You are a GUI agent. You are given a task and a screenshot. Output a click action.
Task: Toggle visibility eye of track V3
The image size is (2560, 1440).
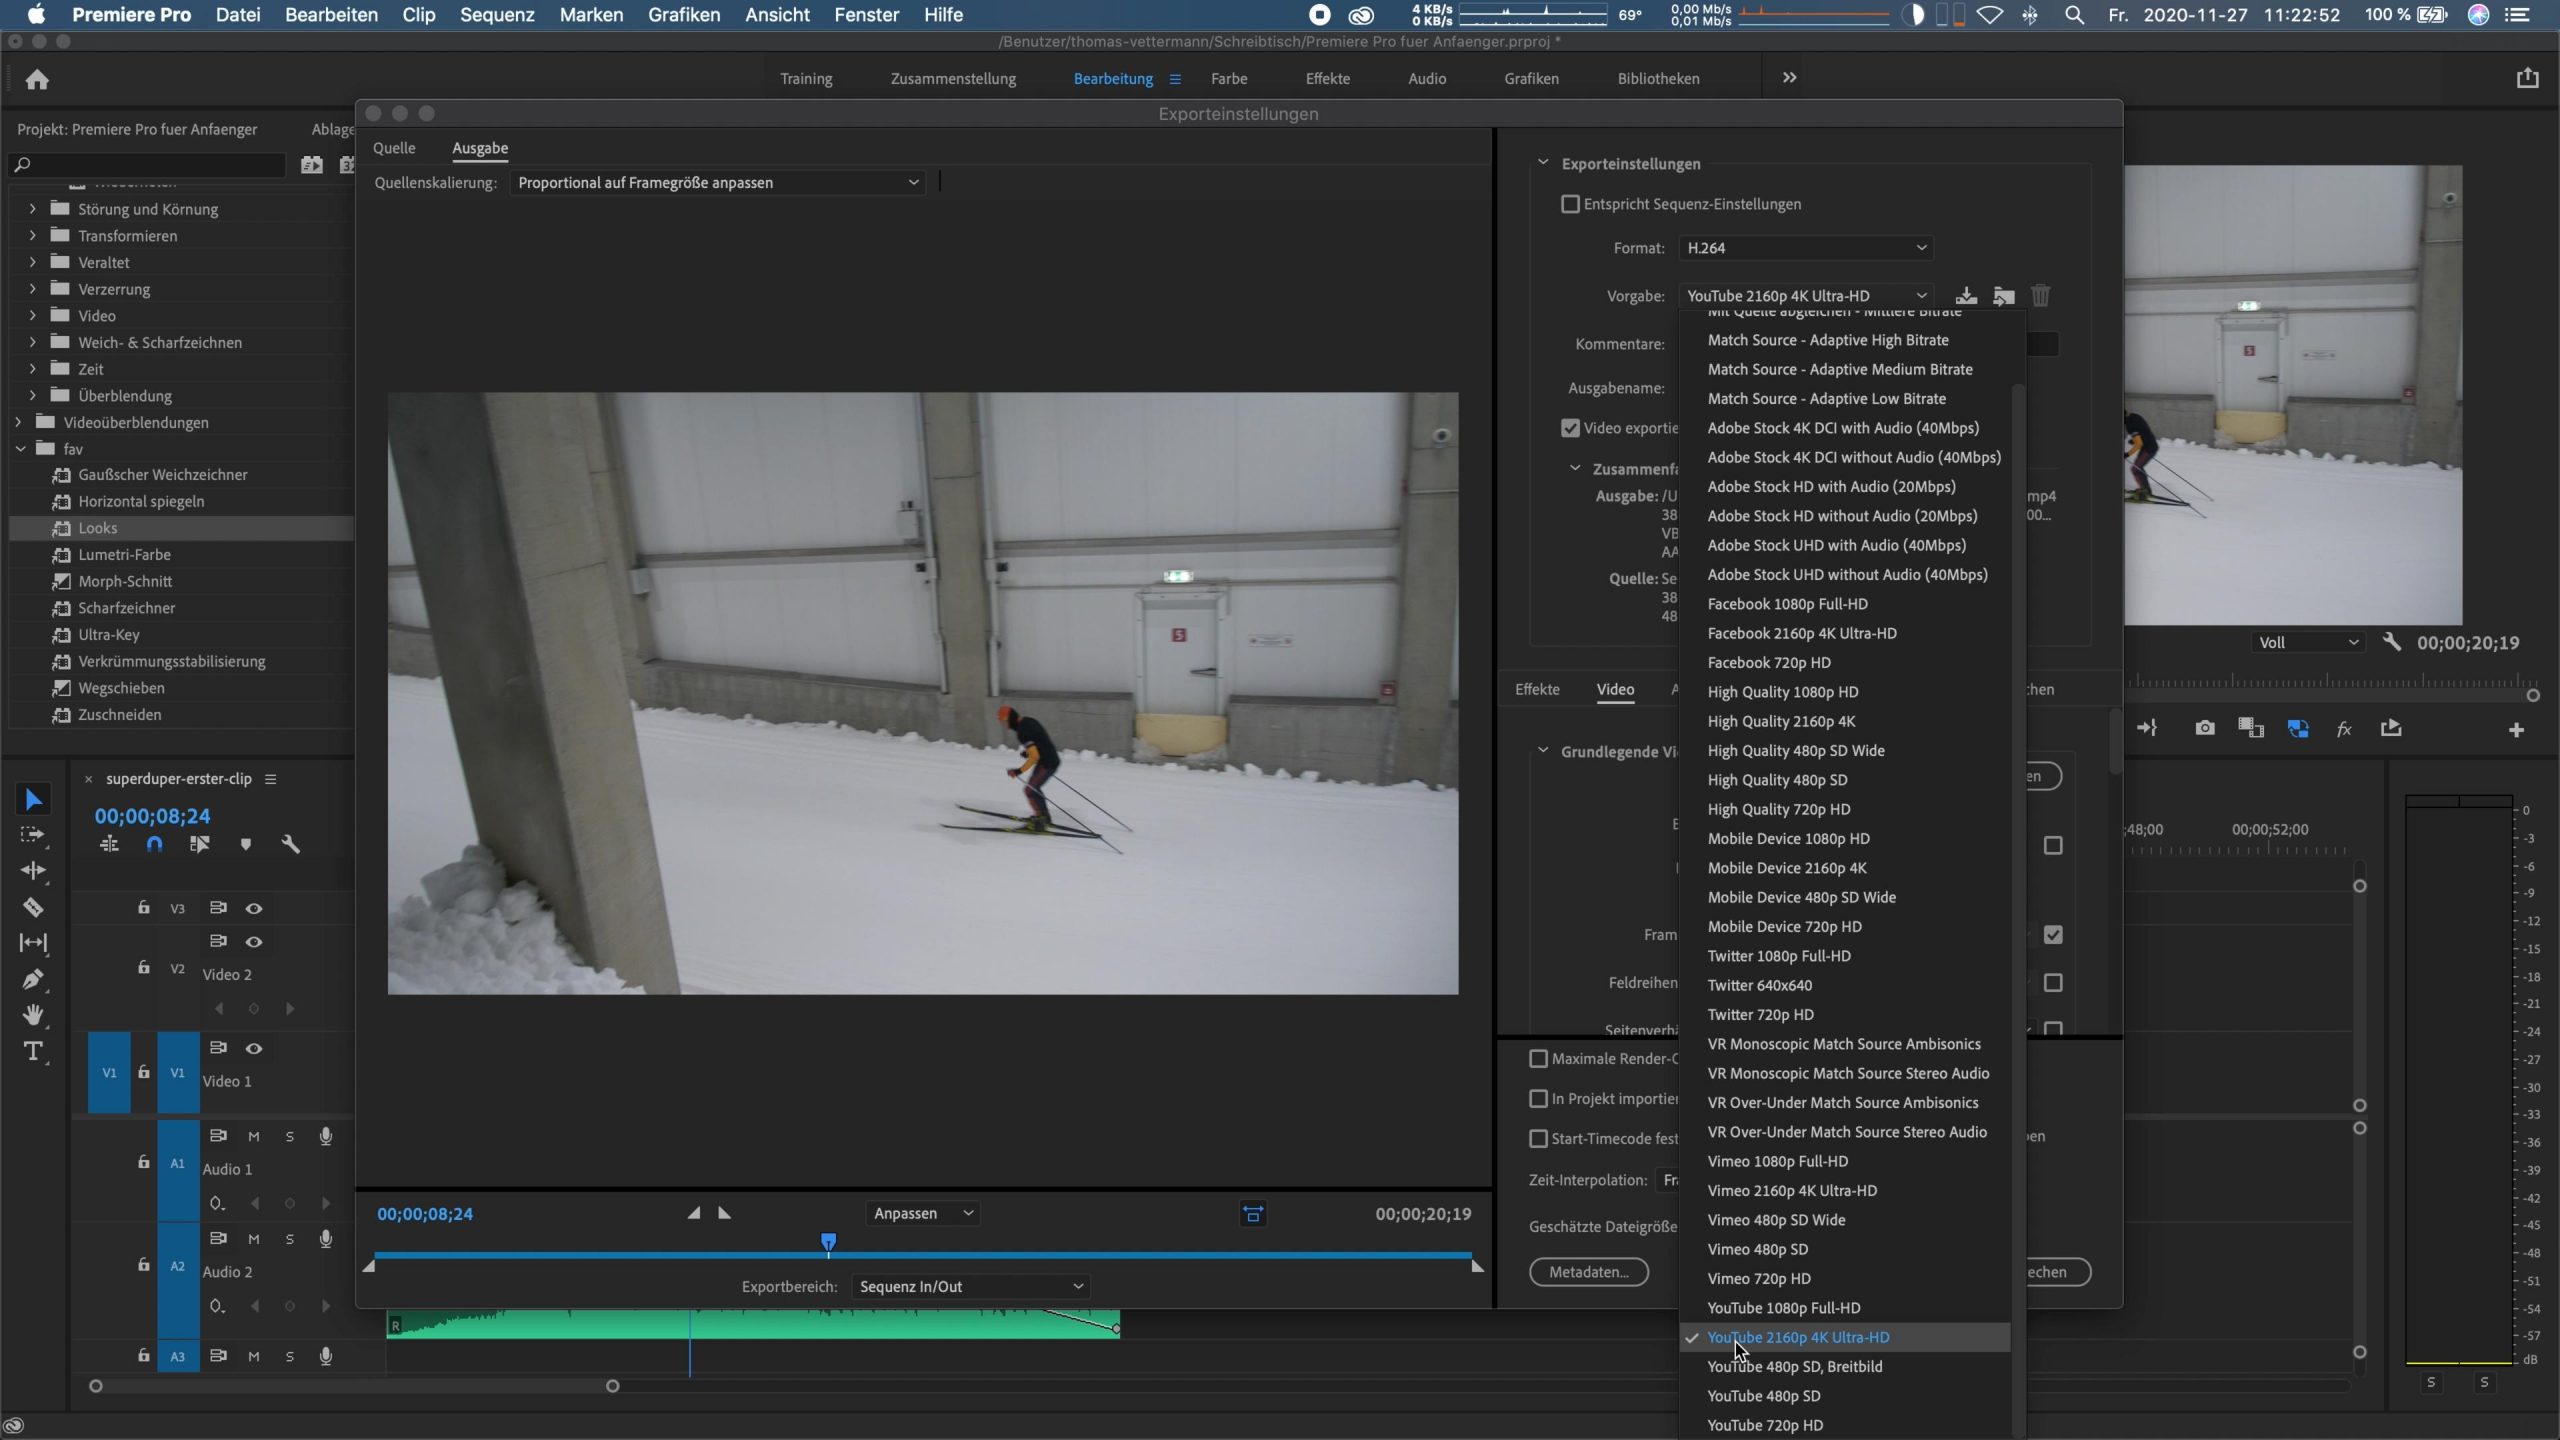point(254,908)
